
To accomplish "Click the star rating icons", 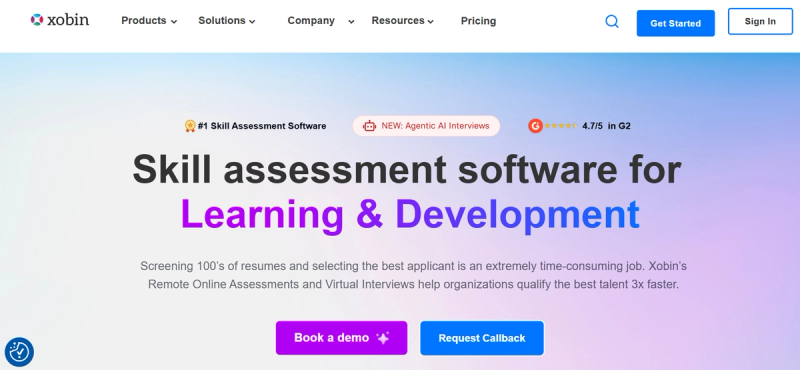I will coord(561,126).
